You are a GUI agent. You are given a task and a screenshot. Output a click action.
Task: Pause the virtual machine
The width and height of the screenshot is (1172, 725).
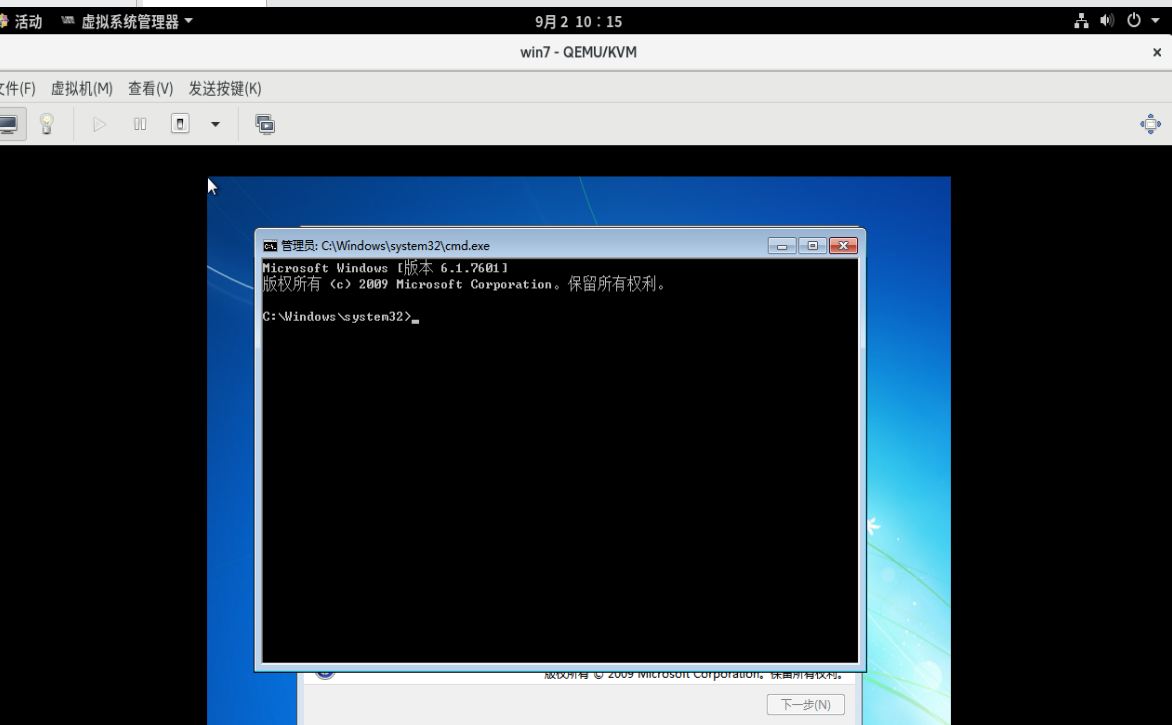140,124
